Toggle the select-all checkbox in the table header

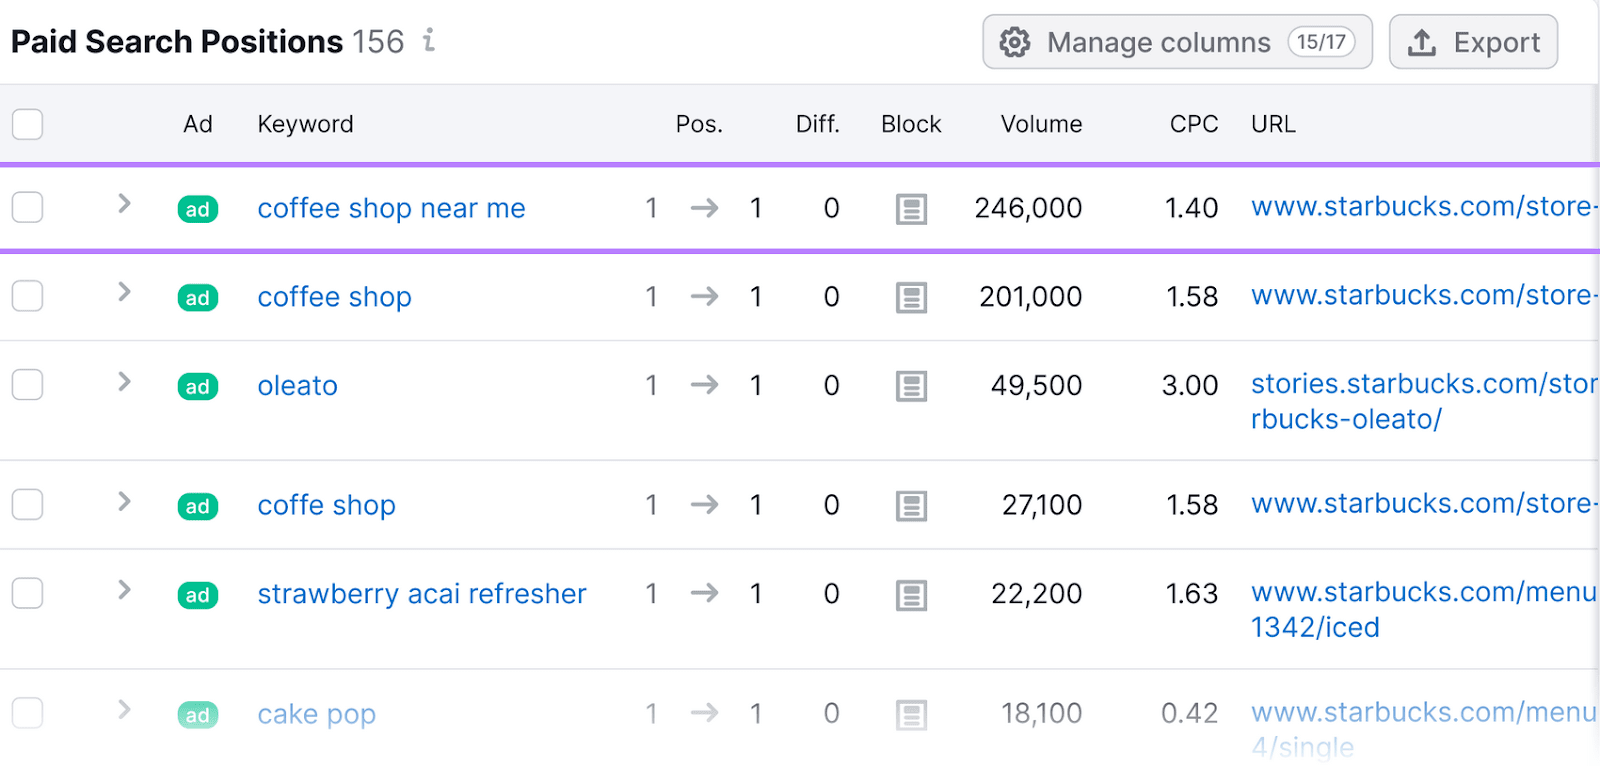tap(28, 125)
